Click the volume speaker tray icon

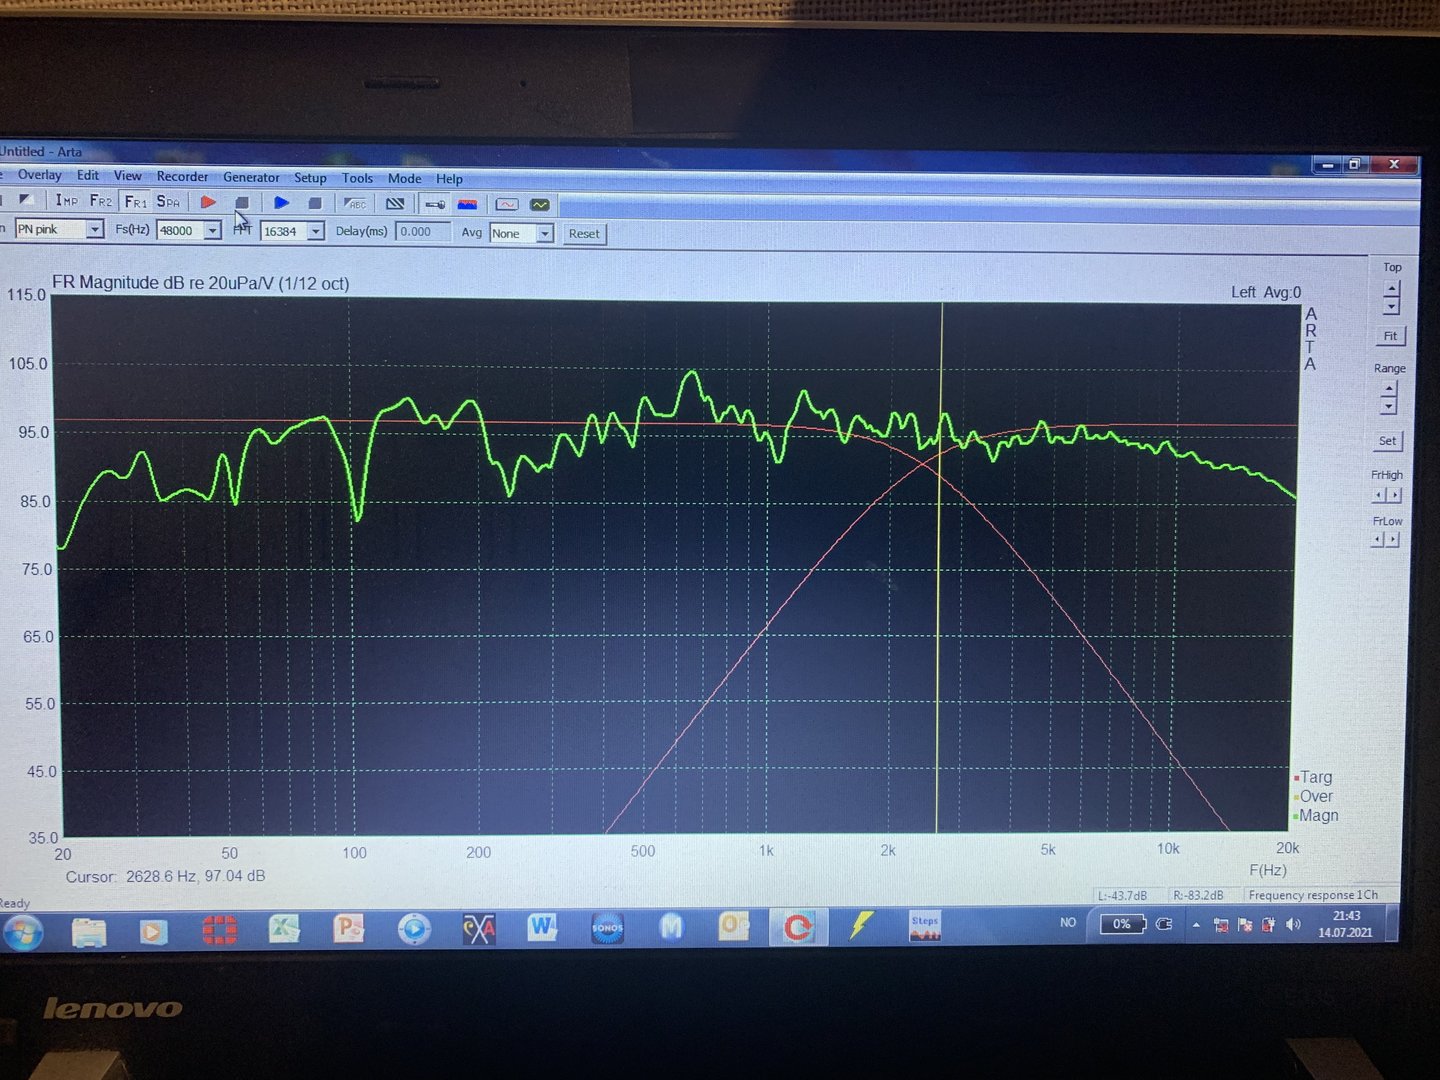tap(1293, 924)
